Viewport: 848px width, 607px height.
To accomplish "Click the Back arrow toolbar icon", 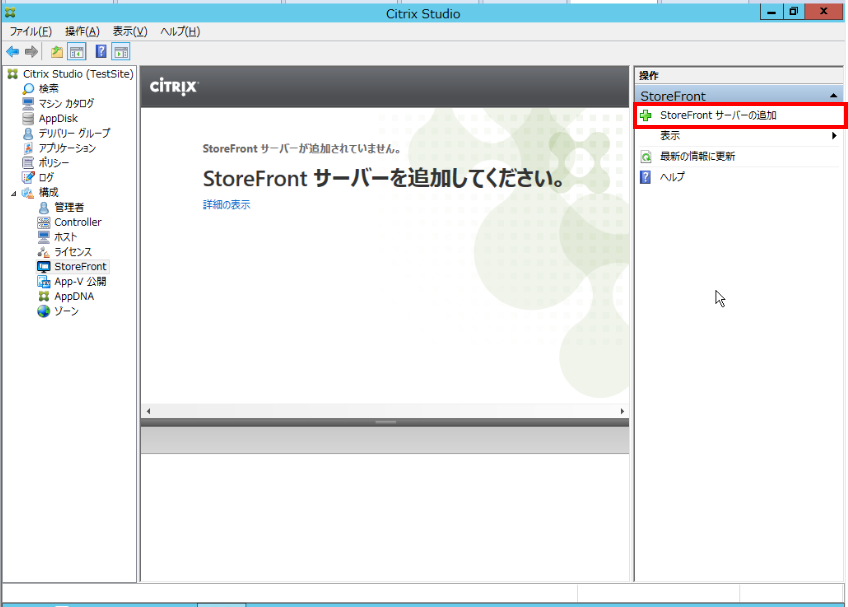I will [12, 52].
